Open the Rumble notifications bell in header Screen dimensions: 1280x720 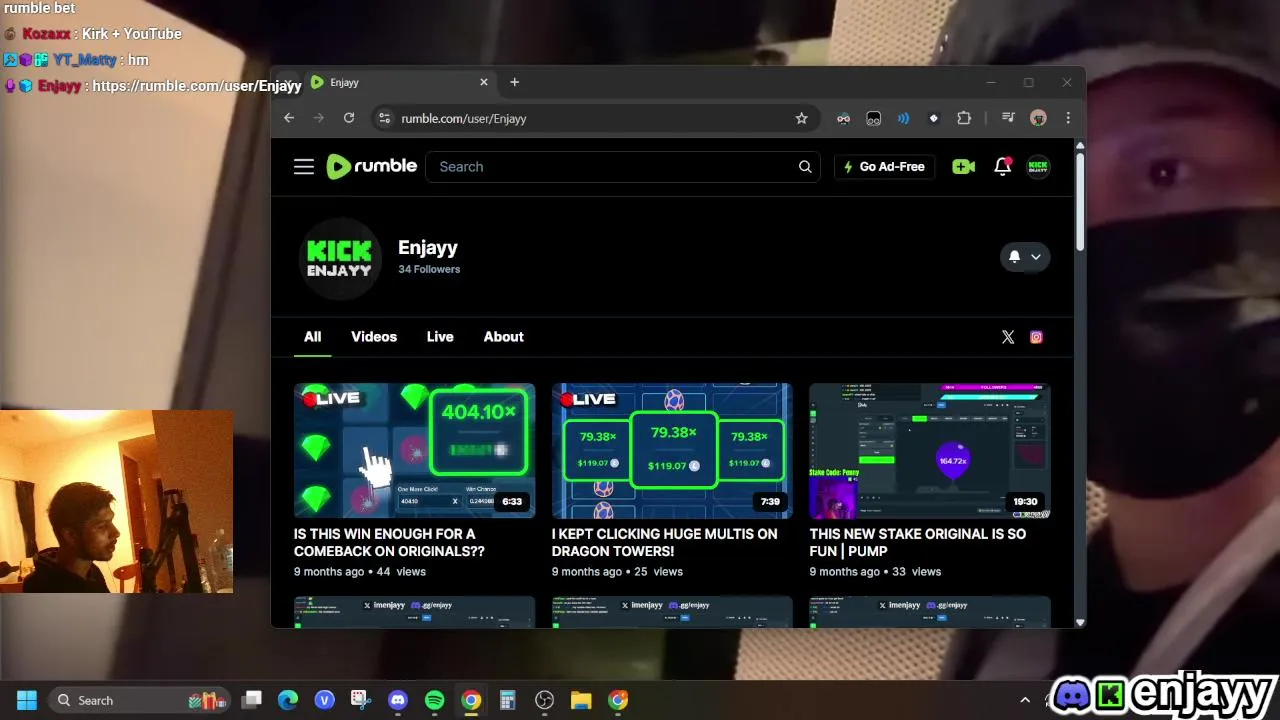[x=1002, y=167]
